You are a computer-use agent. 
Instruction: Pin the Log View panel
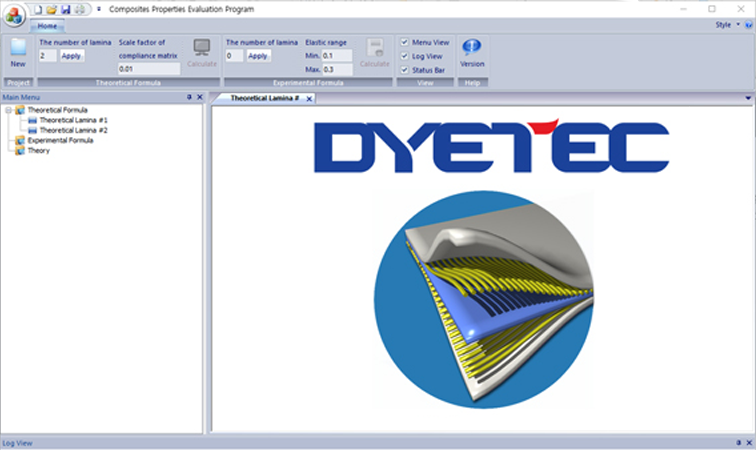[x=738, y=442]
